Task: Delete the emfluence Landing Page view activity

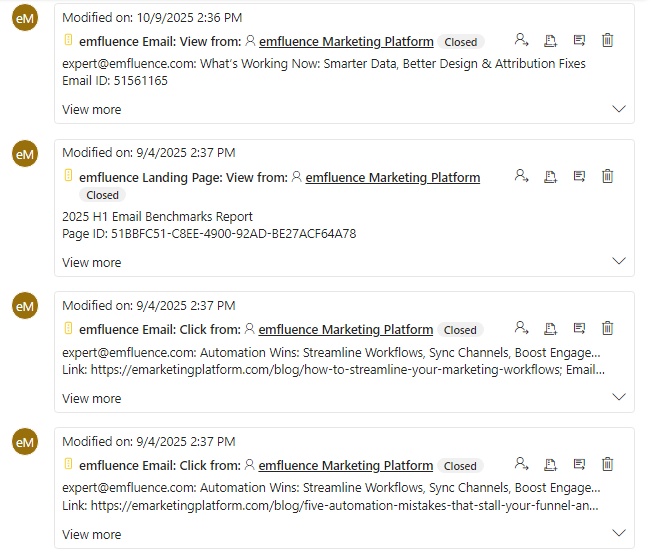Action: click(x=607, y=176)
